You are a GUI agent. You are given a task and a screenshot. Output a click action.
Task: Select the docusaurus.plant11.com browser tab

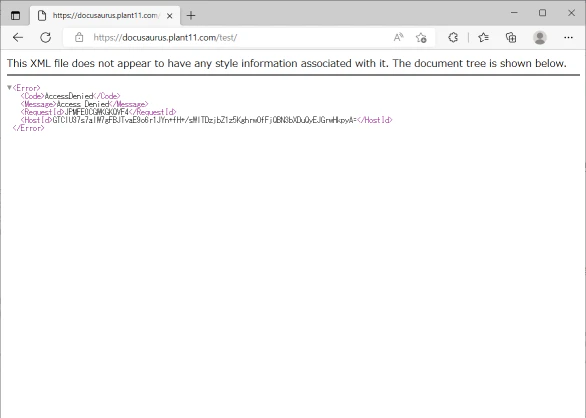click(105, 16)
